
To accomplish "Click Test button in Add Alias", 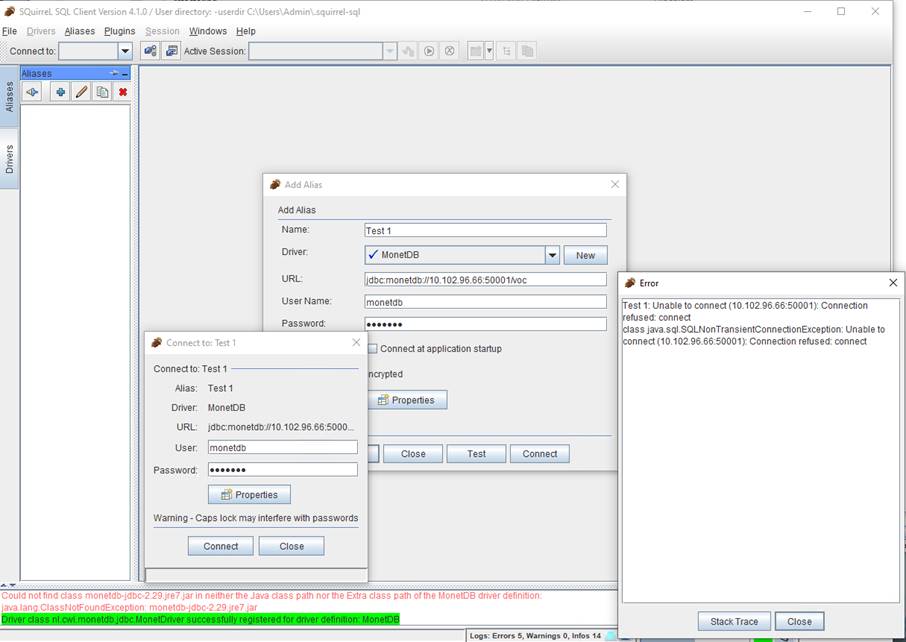I will [x=476, y=454].
